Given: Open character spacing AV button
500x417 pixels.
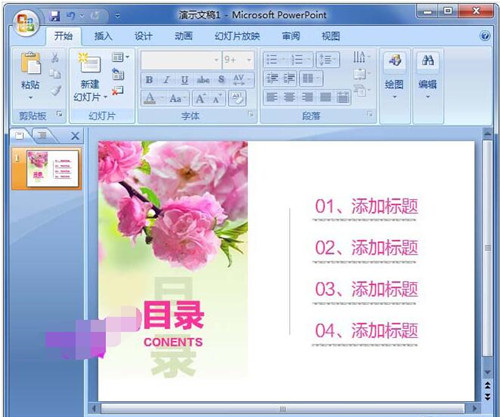Looking at the screenshot, I should coord(241,80).
